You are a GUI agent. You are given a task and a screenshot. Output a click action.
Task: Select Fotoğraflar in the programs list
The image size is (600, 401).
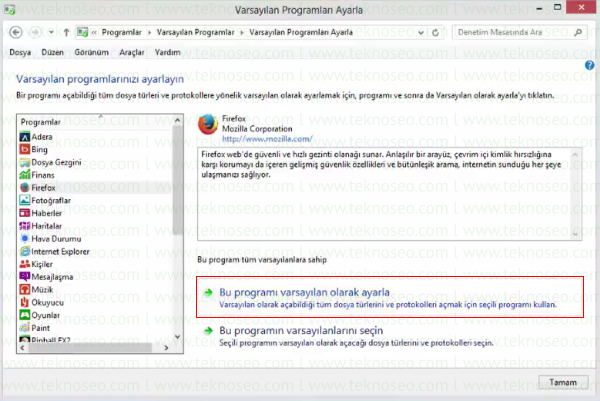pos(95,200)
